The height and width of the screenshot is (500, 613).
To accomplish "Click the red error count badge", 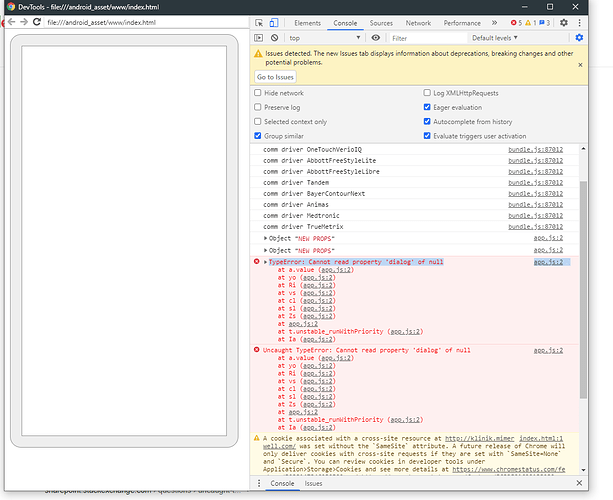I will (x=516, y=23).
